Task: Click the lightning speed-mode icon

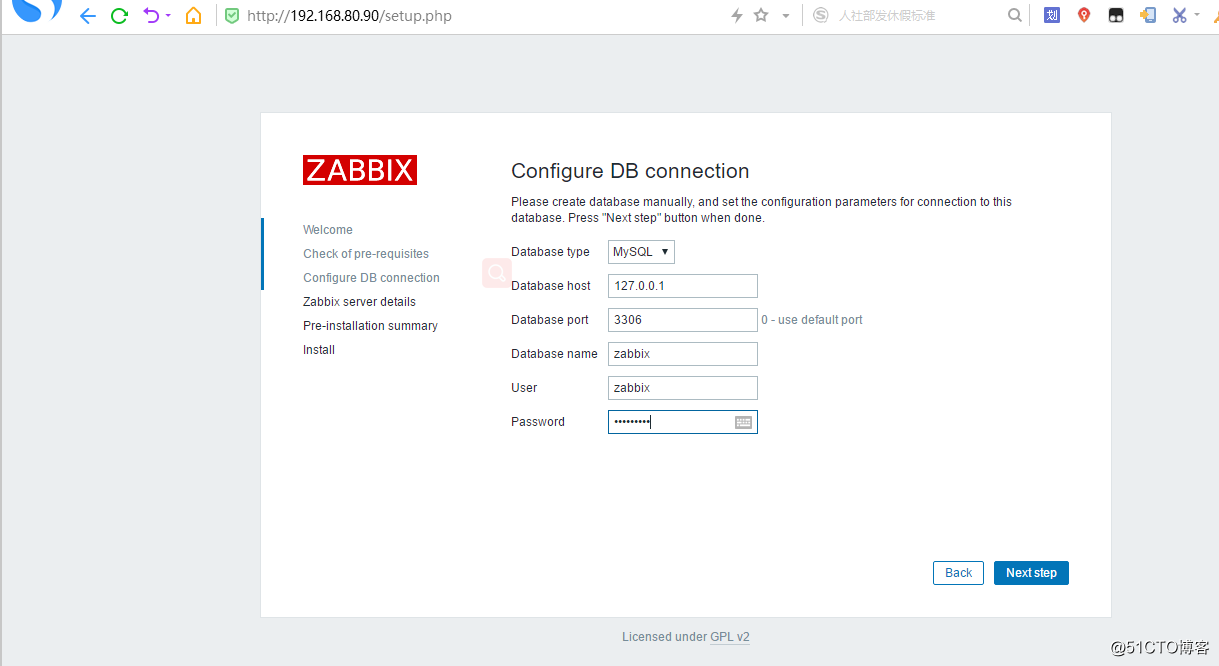Action: point(737,16)
